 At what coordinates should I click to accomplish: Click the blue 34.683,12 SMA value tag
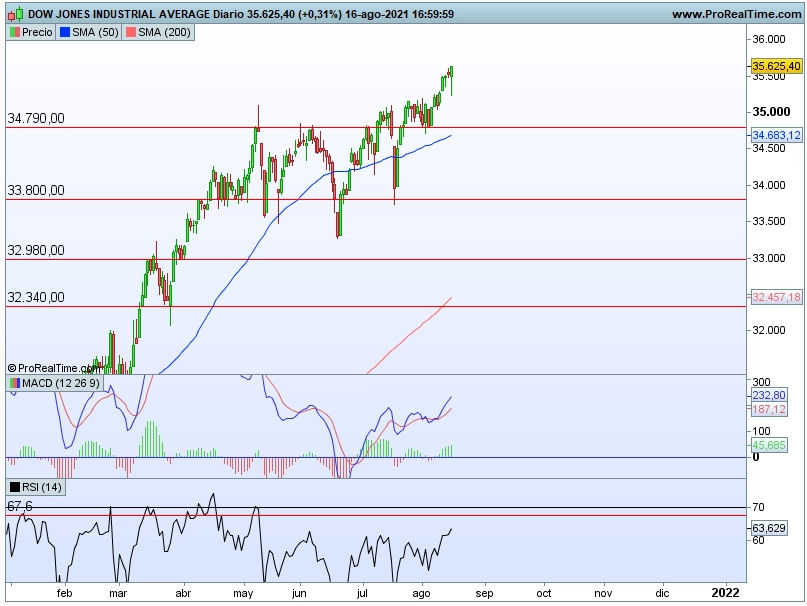click(776, 135)
